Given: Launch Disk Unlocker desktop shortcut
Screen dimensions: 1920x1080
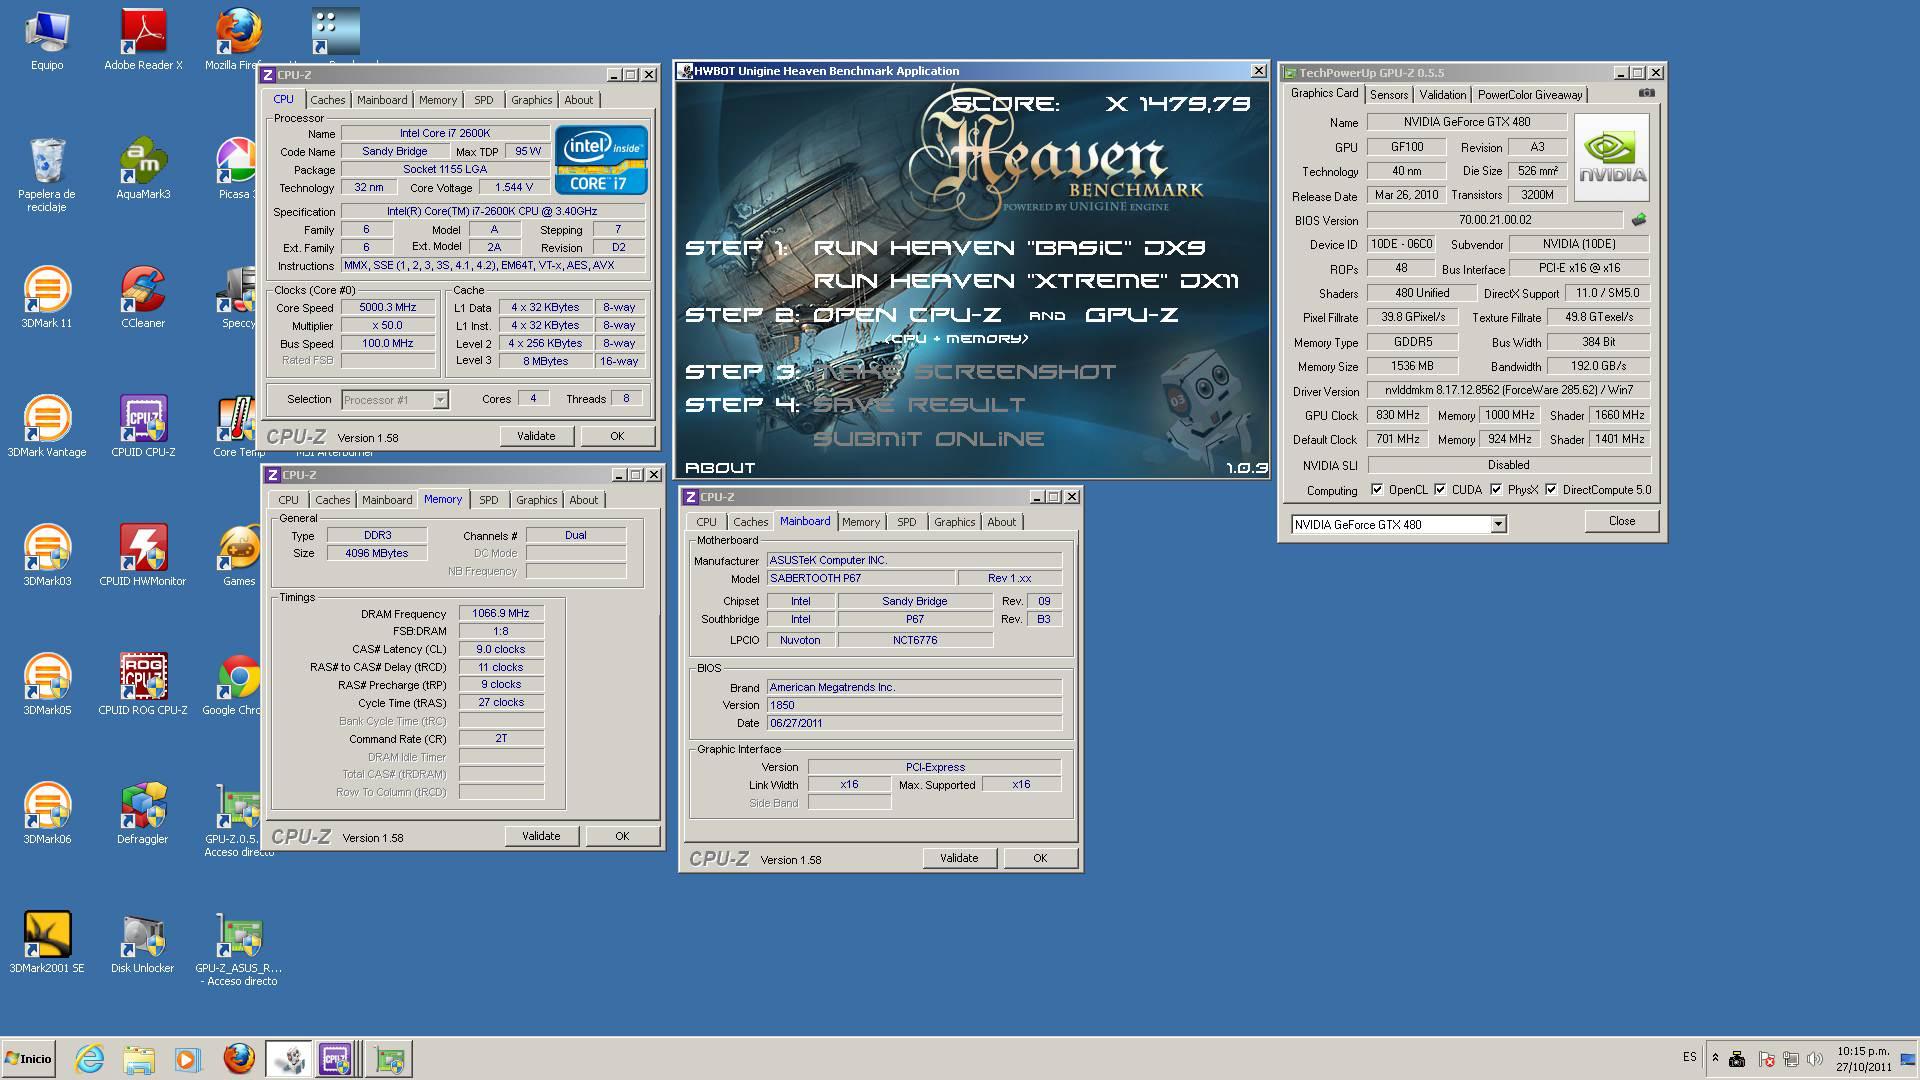Looking at the screenshot, I should [x=143, y=942].
